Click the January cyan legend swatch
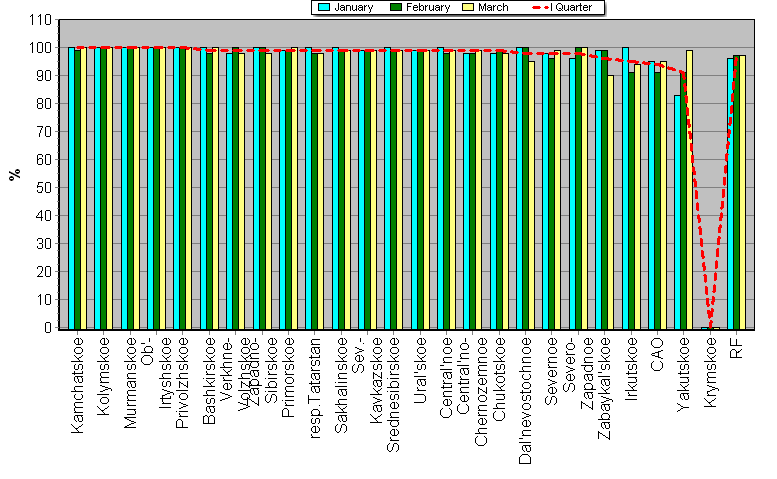The height and width of the screenshot is (479, 777). click(x=324, y=7)
